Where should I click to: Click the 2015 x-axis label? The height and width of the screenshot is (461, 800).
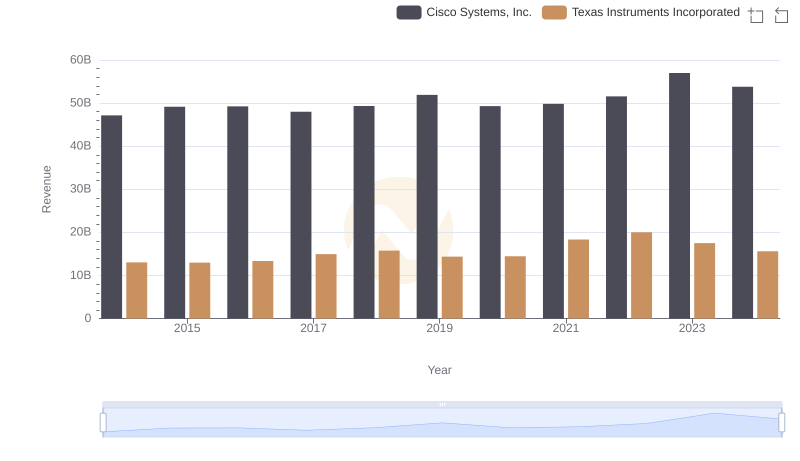pyautogui.click(x=187, y=328)
